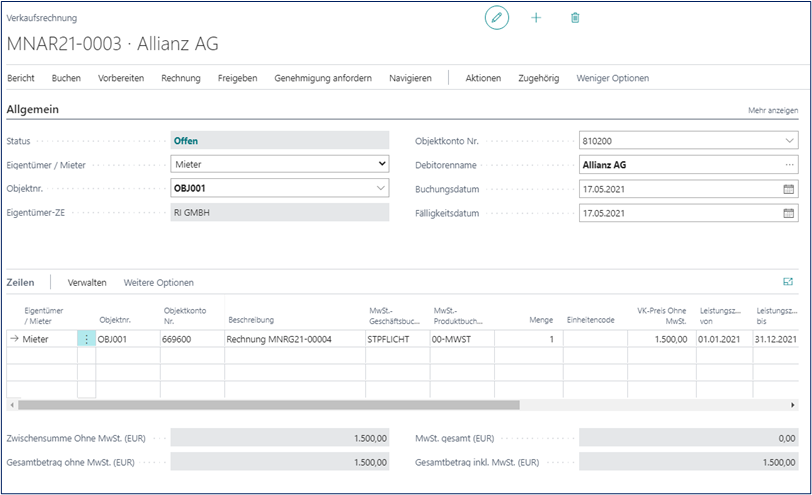Open the Objektkonto Nr. 810200 dropdown

(789, 140)
